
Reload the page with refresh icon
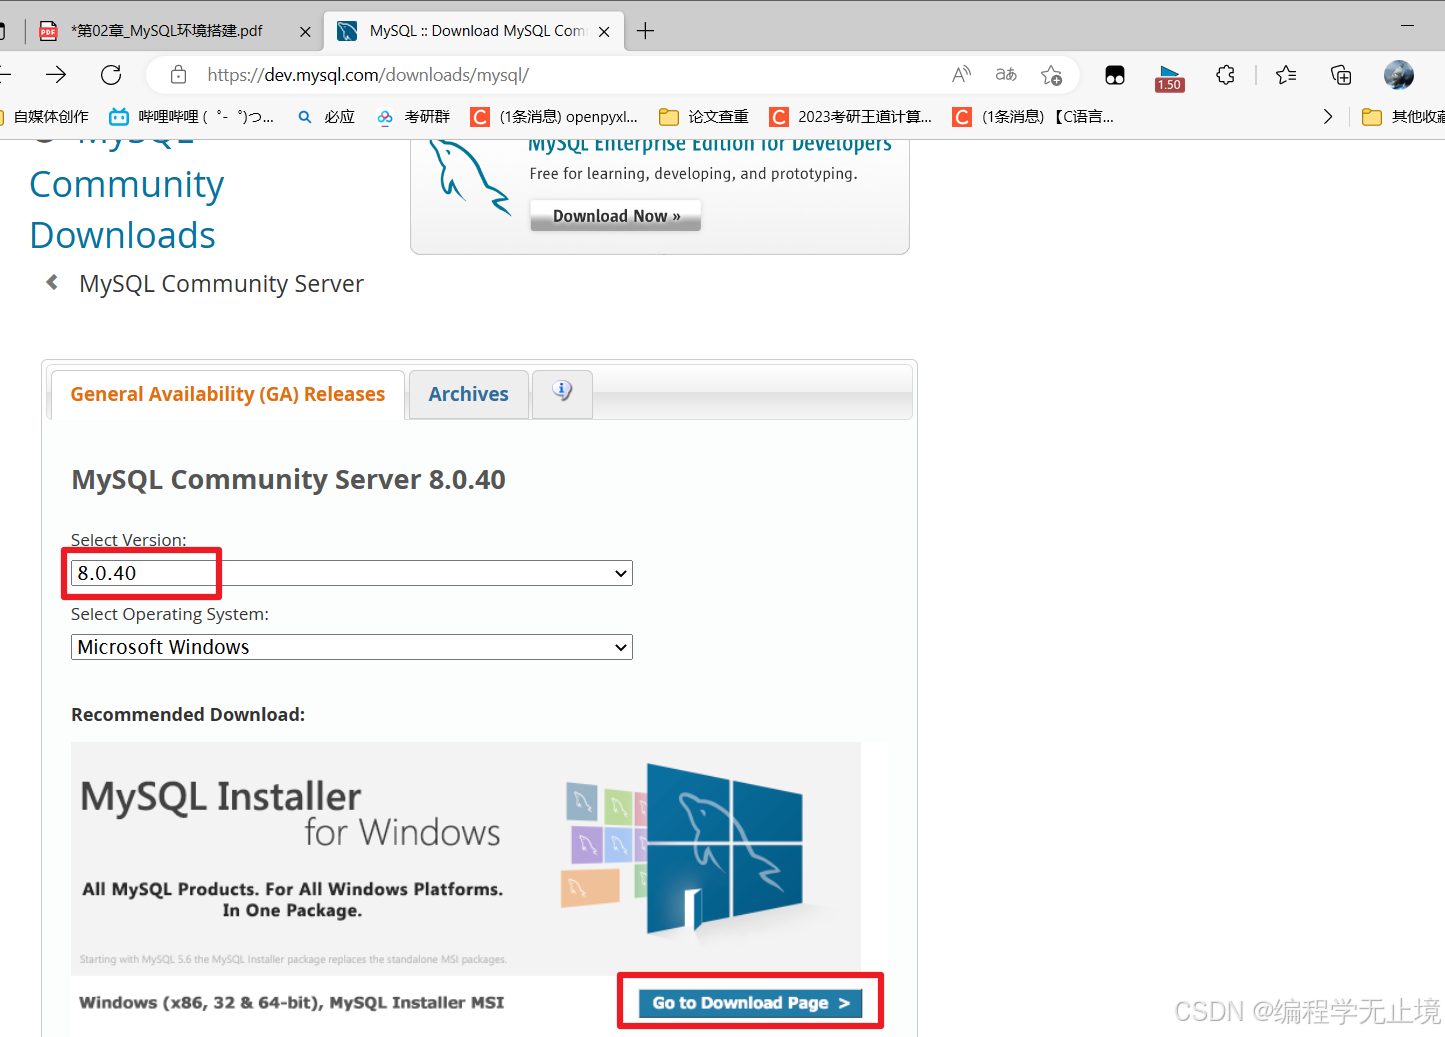(x=111, y=75)
